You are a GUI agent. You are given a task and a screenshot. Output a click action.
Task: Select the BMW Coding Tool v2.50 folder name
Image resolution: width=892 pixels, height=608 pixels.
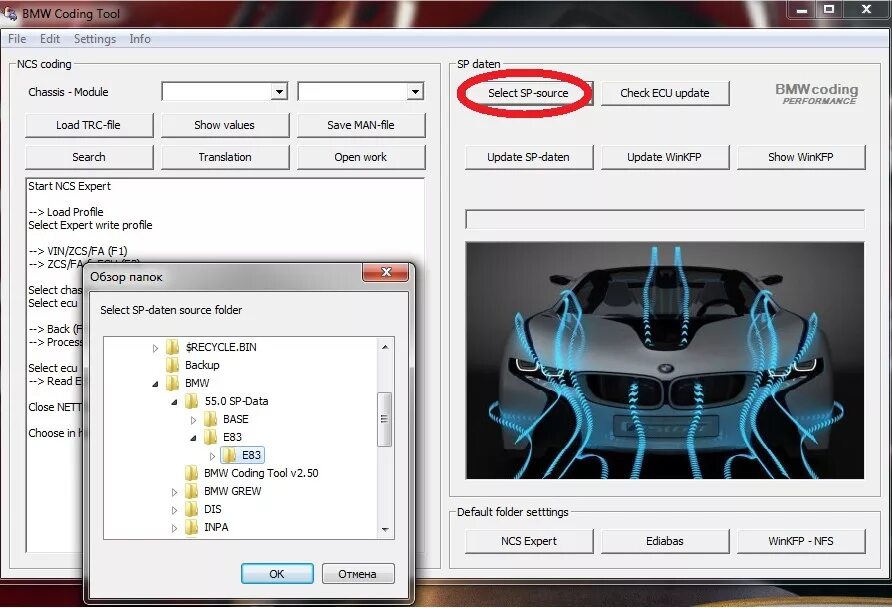point(261,473)
